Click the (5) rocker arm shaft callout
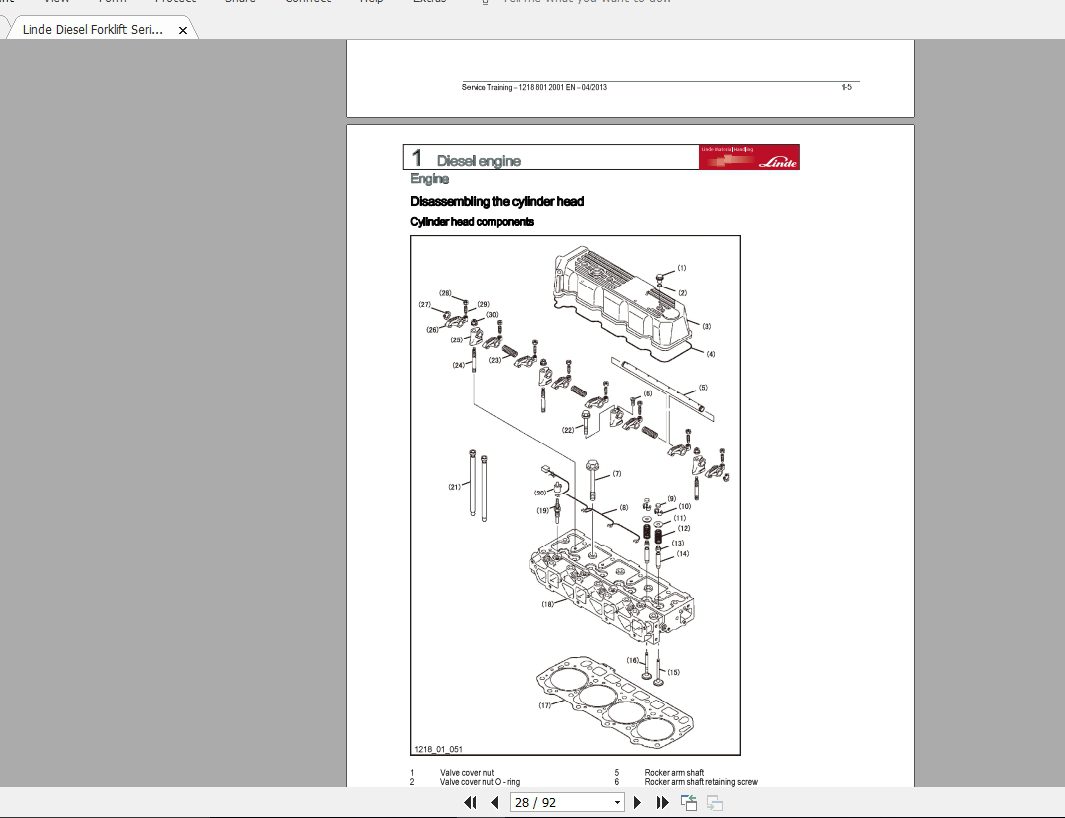 coord(703,388)
